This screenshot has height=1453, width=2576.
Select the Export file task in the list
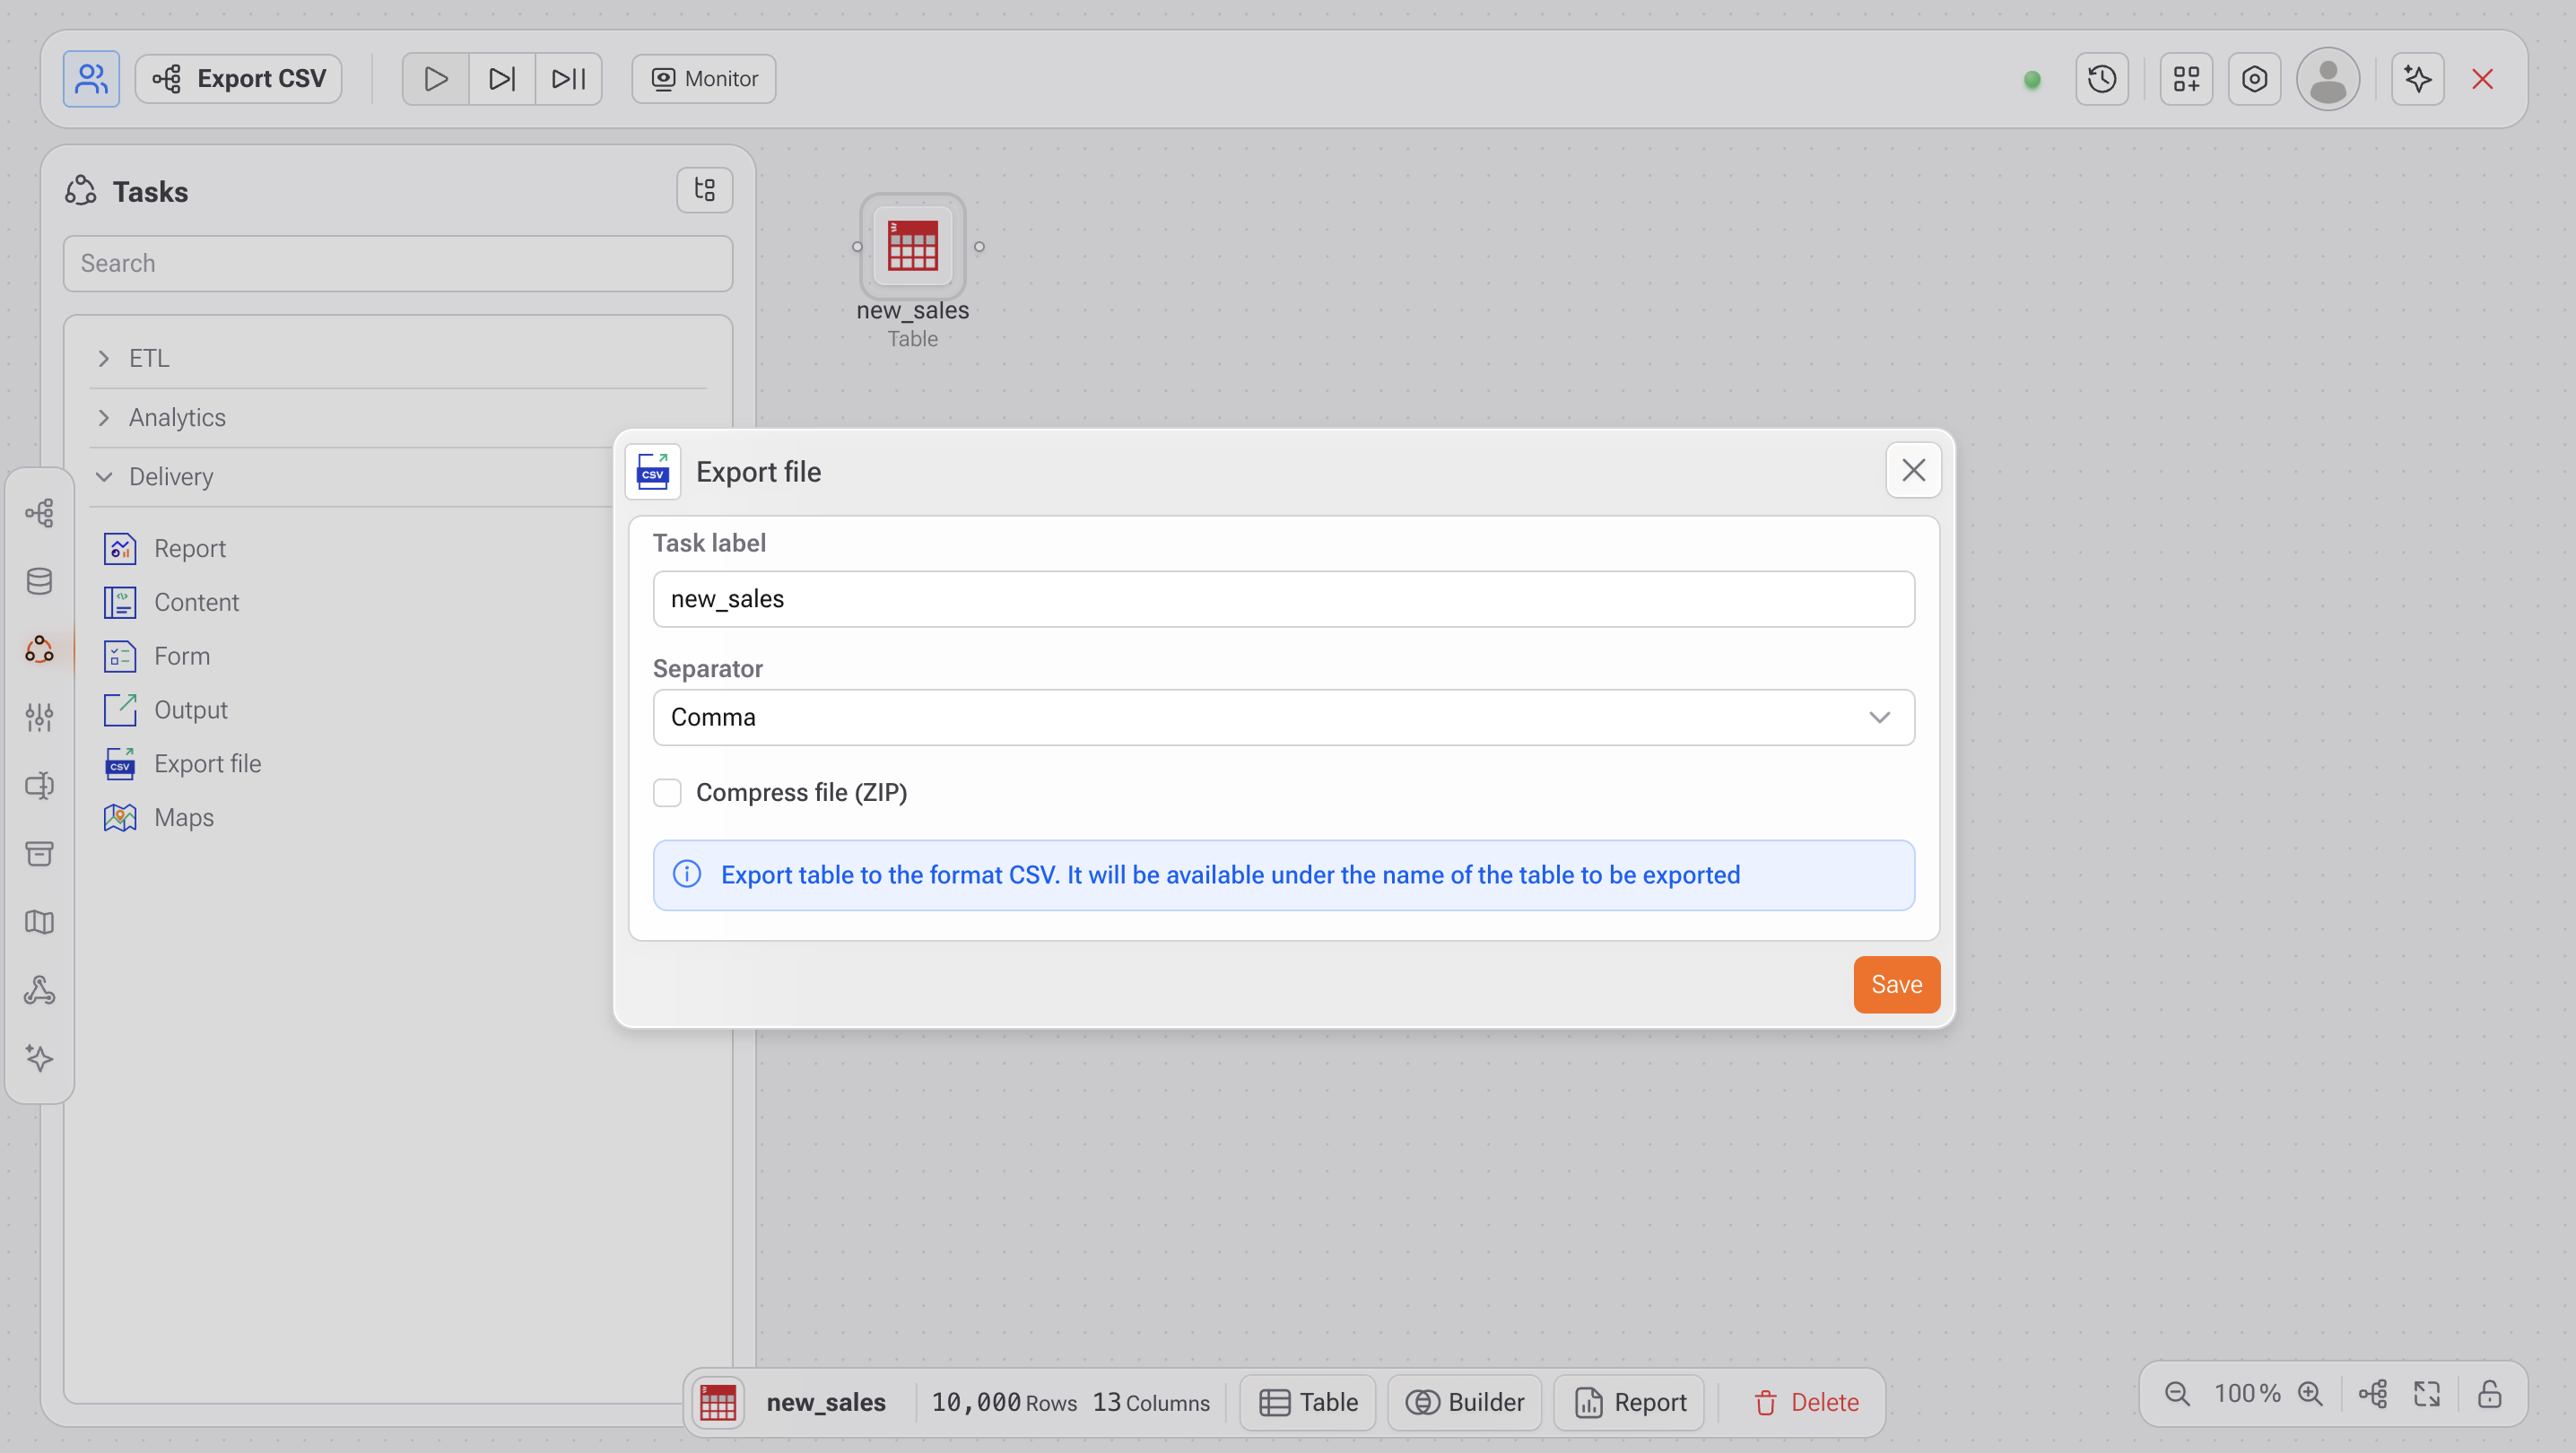207,764
